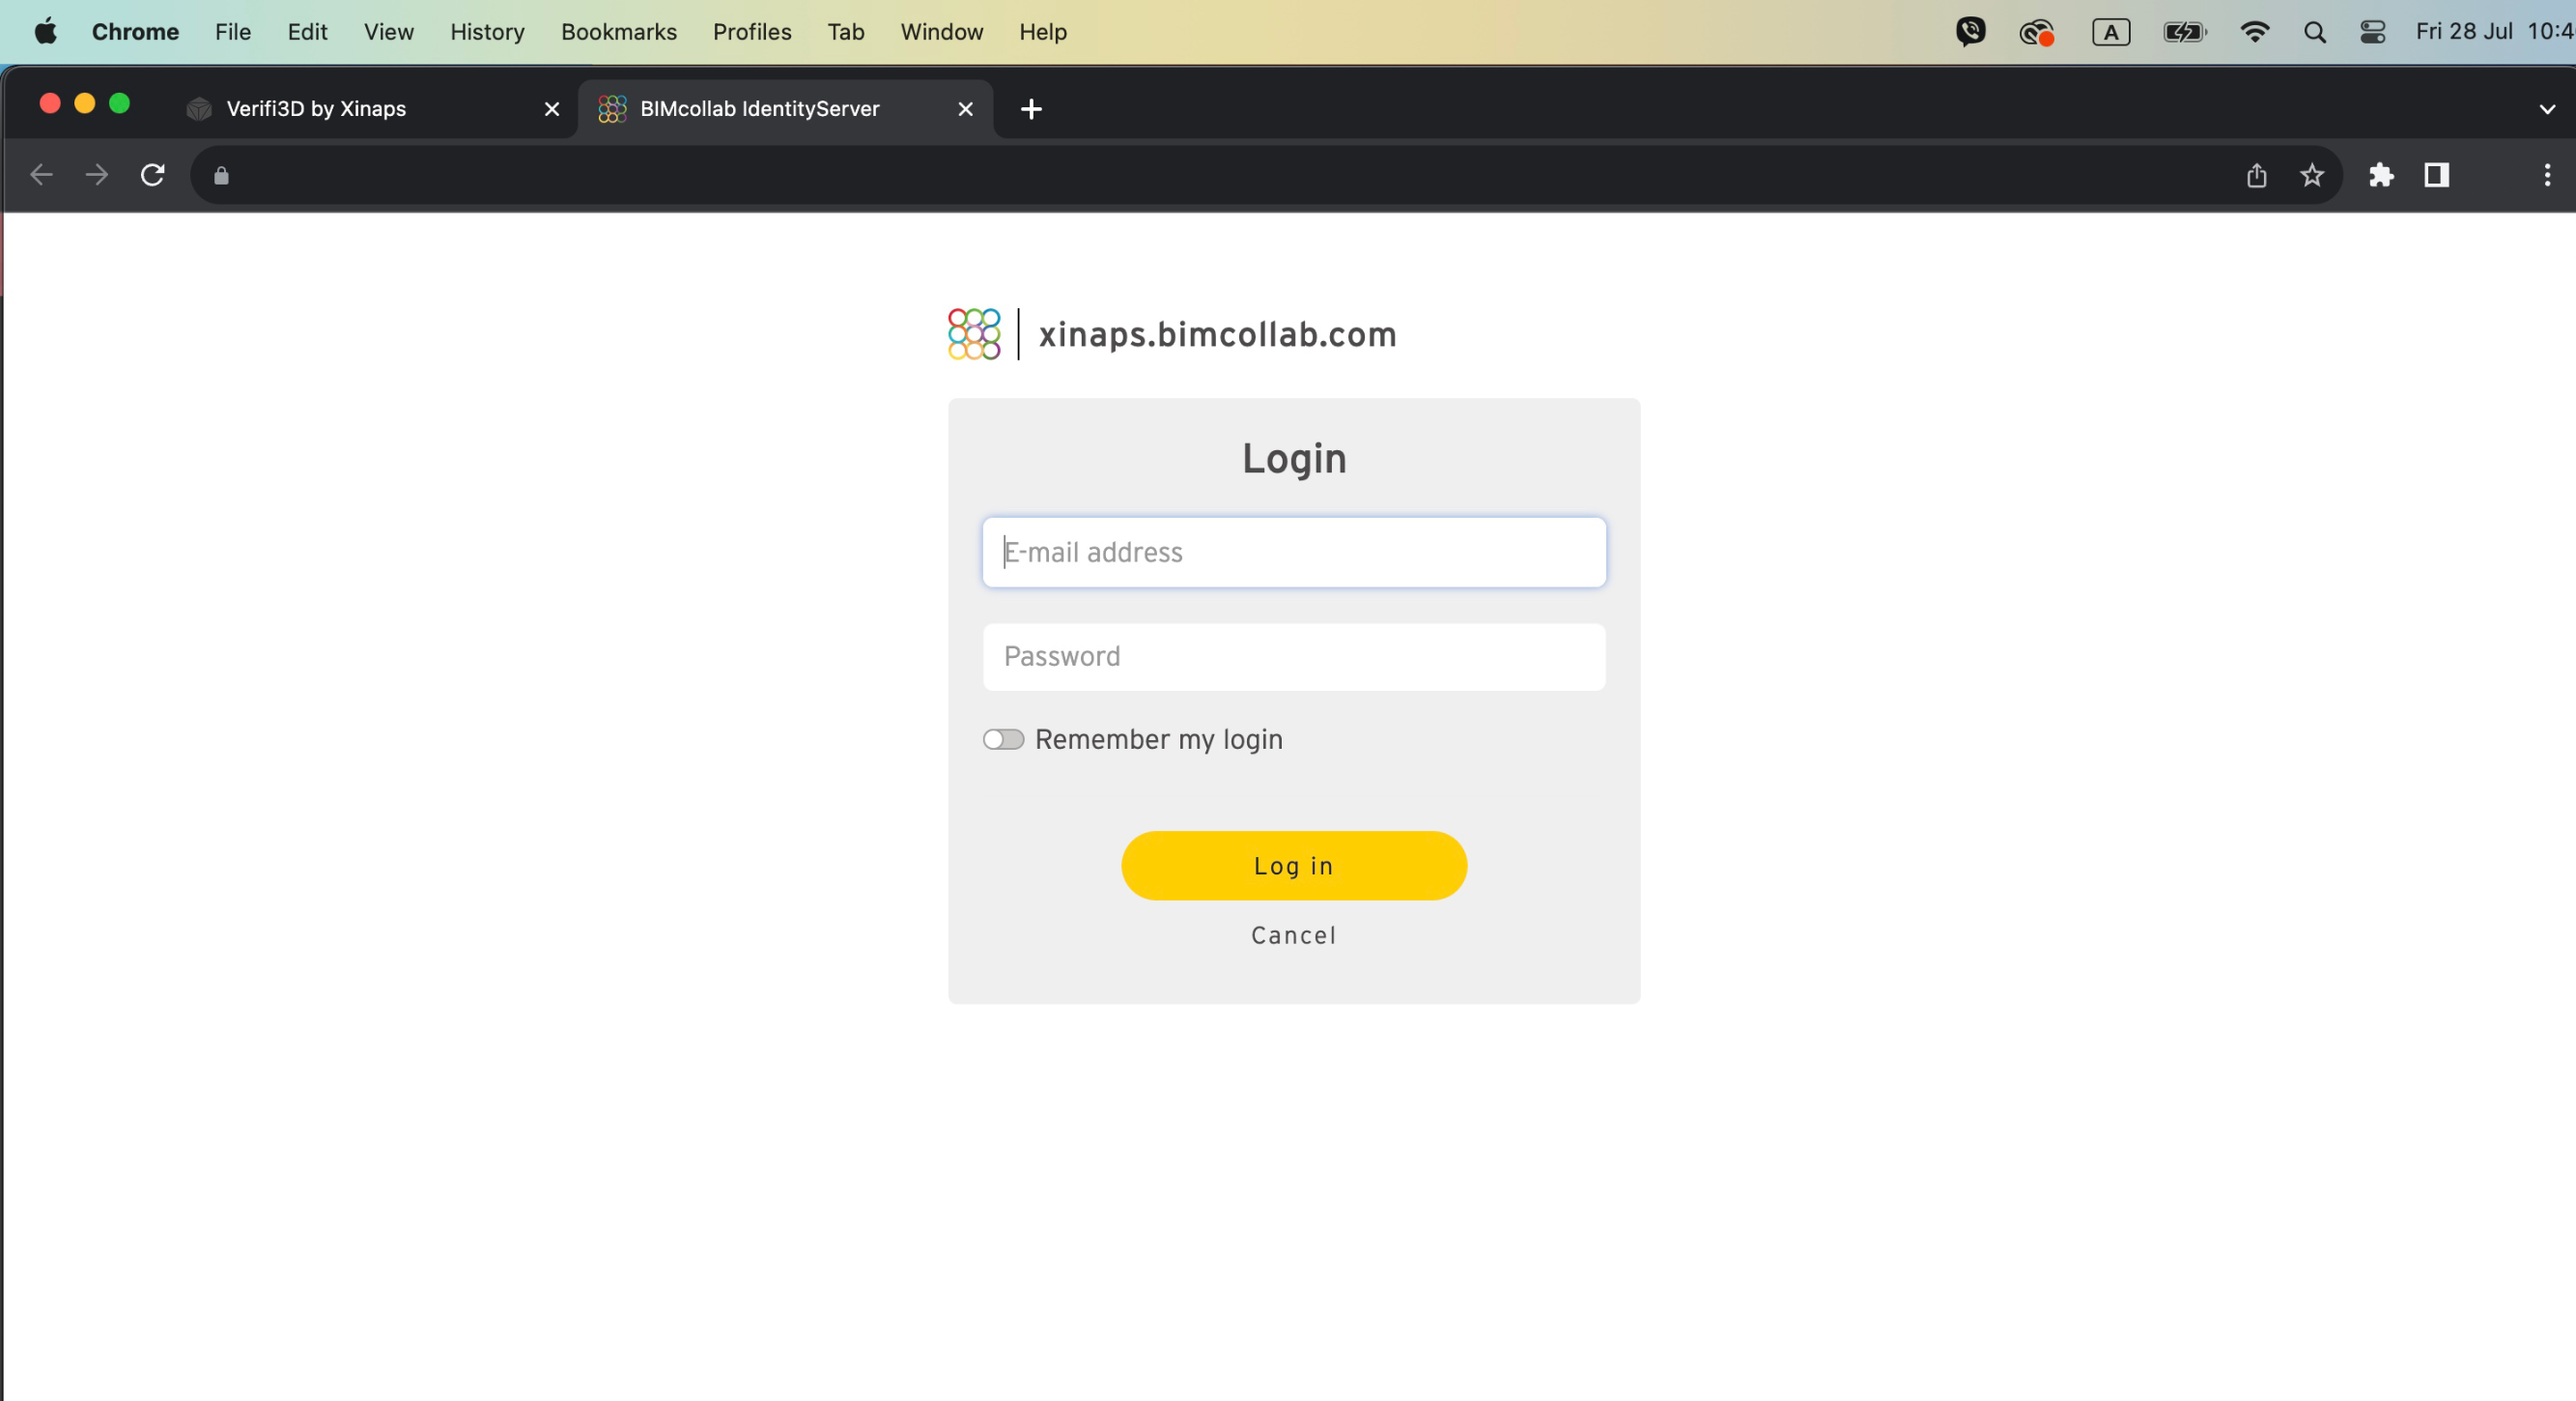Click the battery status icon
2576x1401 pixels.
(x=2184, y=32)
